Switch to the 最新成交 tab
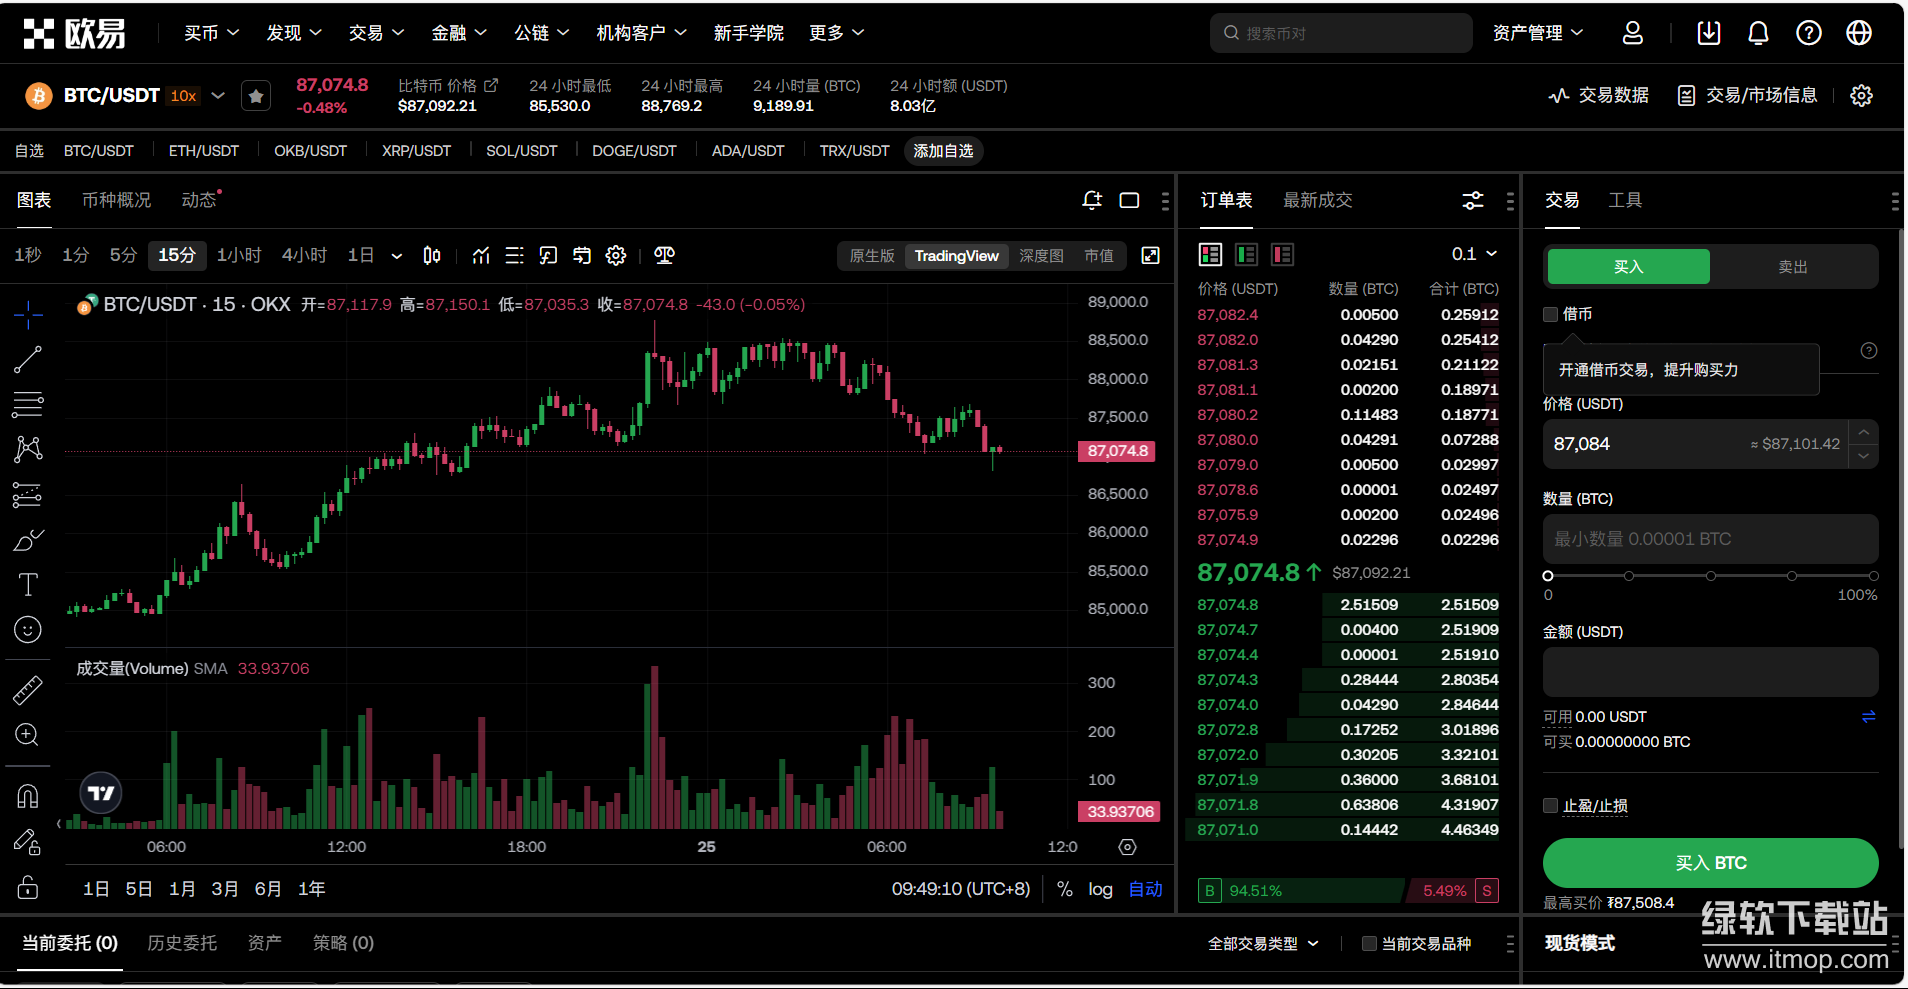The width and height of the screenshot is (1908, 989). (1317, 200)
